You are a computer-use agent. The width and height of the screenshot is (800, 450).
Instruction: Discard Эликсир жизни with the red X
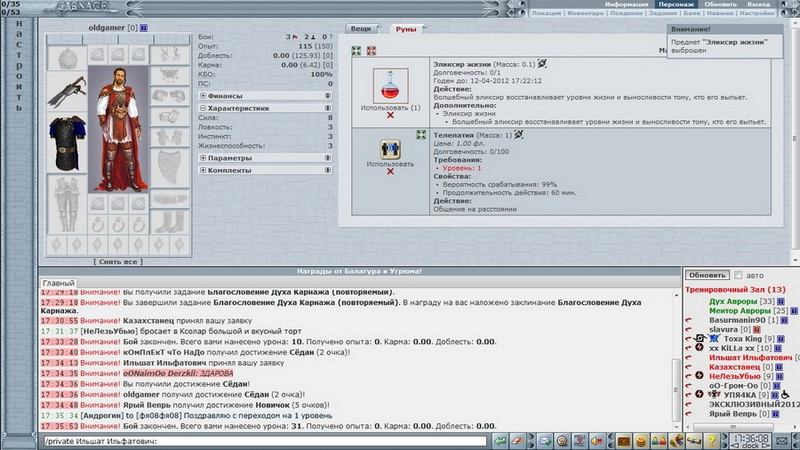pyautogui.click(x=390, y=116)
